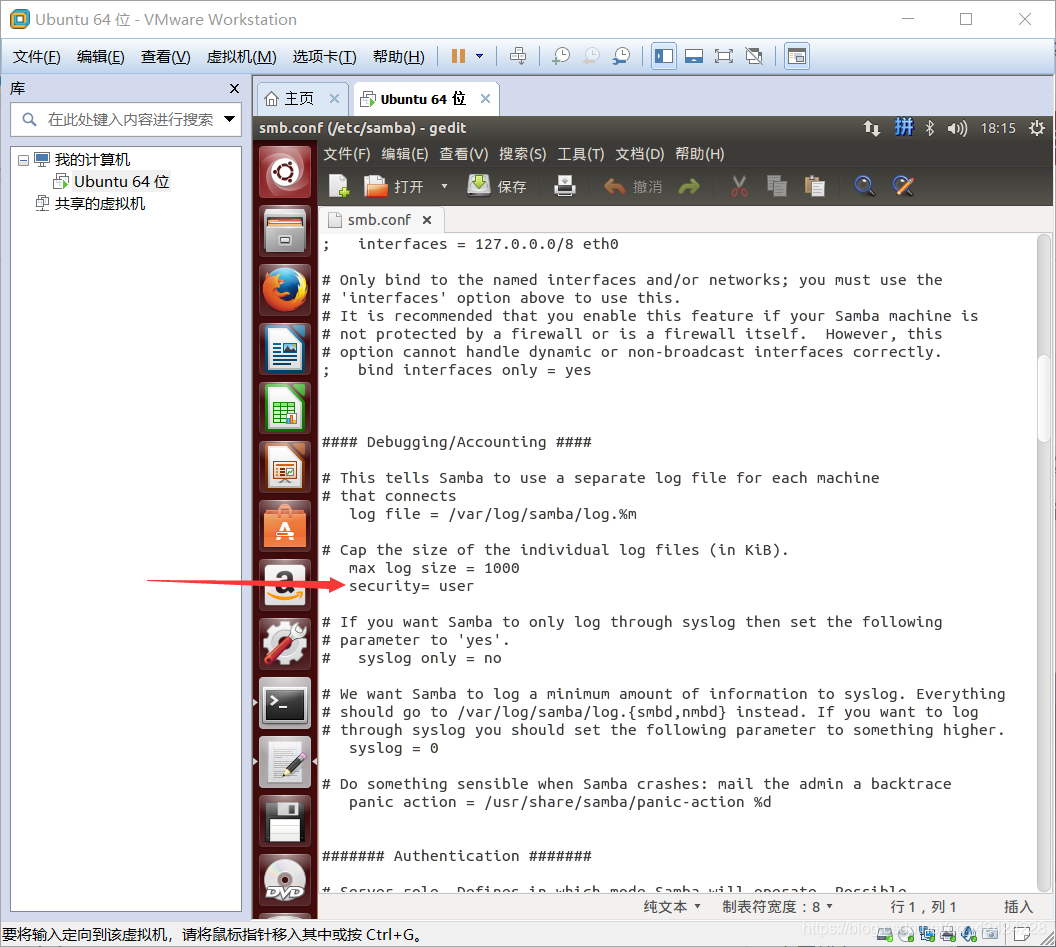
Task: Click the DVD launcher icon
Action: coord(285,880)
